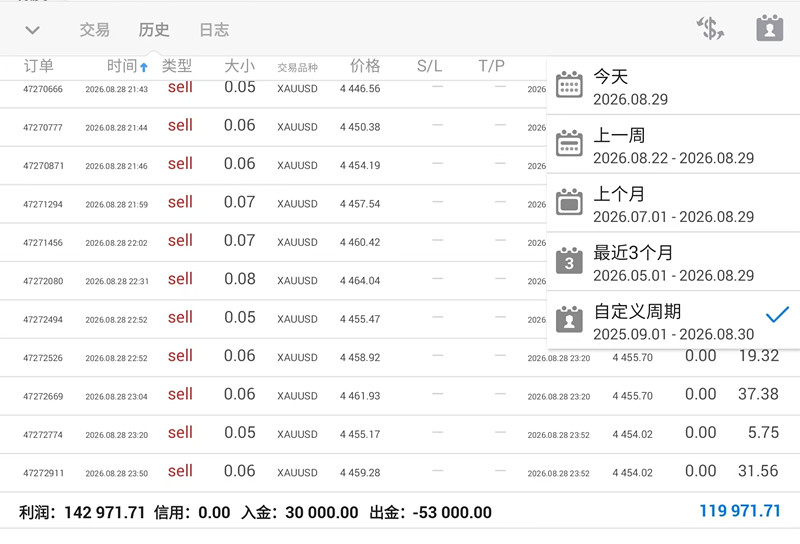Sort by the 时间 column header
The height and width of the screenshot is (544, 800).
click(122, 66)
